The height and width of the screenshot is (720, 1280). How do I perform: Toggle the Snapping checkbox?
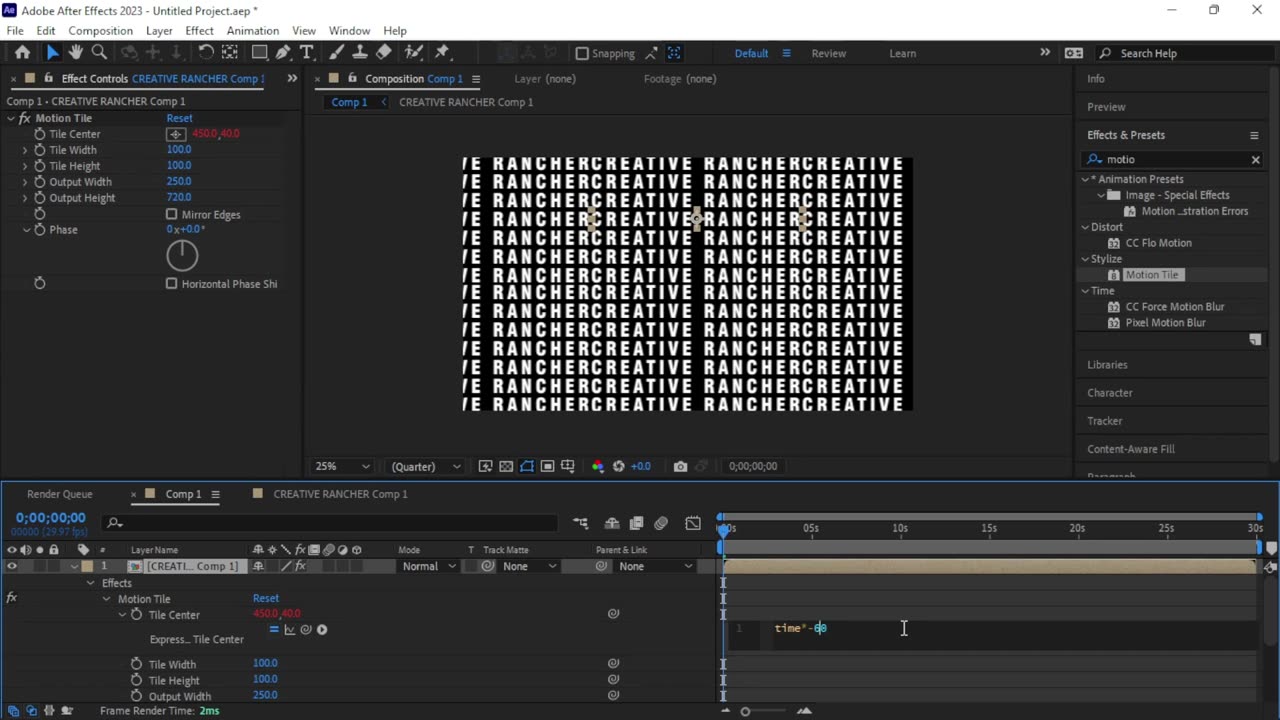click(582, 54)
